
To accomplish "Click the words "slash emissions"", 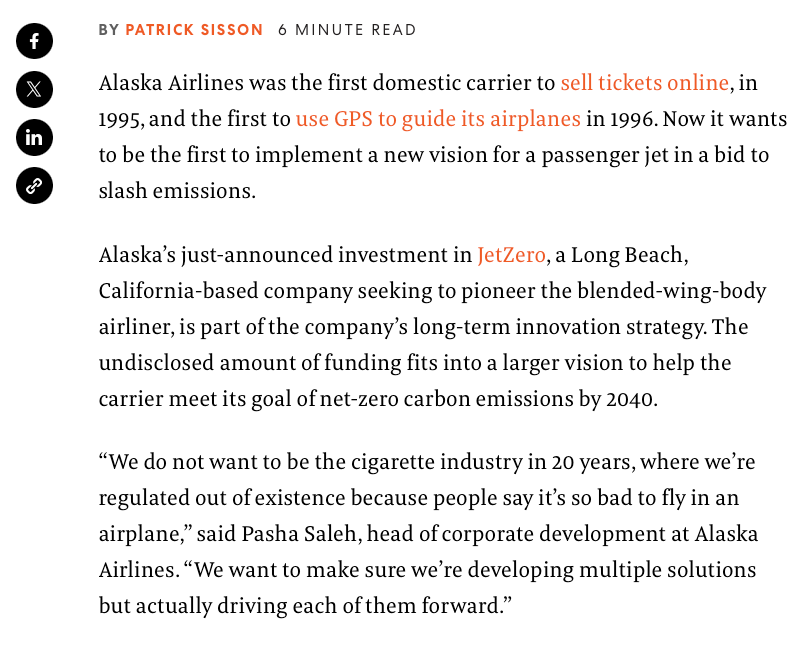I will (x=177, y=191).
